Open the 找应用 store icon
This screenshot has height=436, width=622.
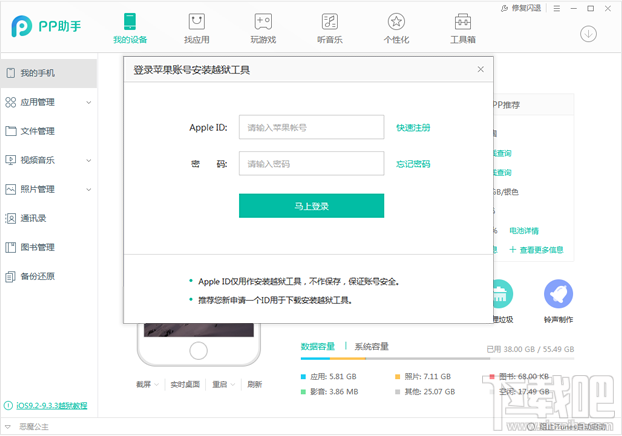click(x=196, y=21)
